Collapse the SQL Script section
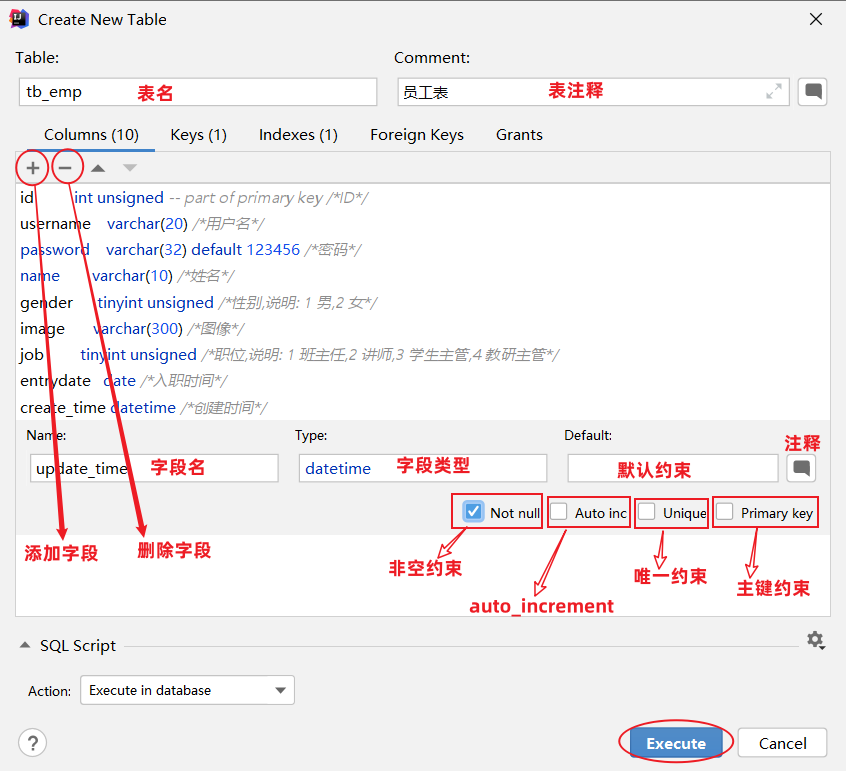The height and width of the screenshot is (771, 846). (26, 646)
